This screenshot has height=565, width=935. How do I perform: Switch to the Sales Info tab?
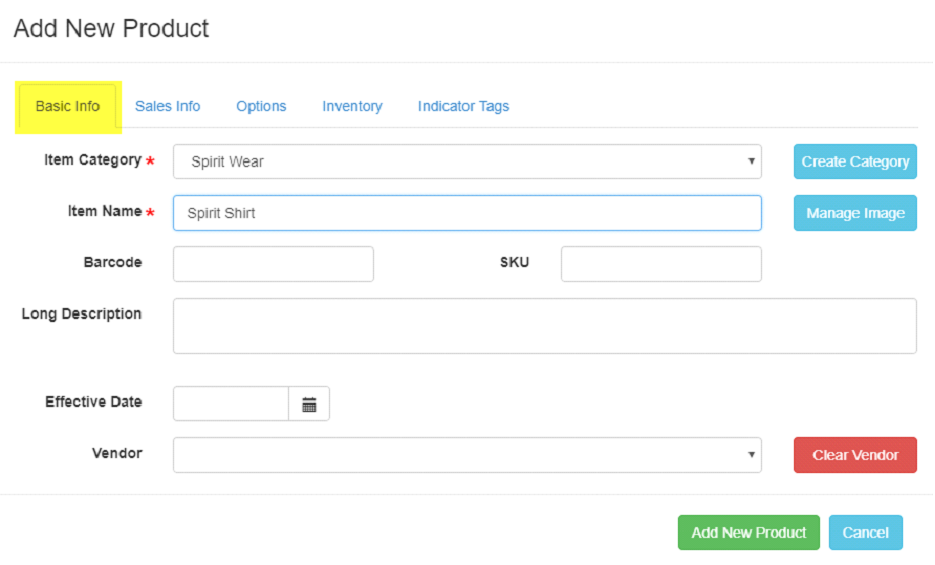167,106
